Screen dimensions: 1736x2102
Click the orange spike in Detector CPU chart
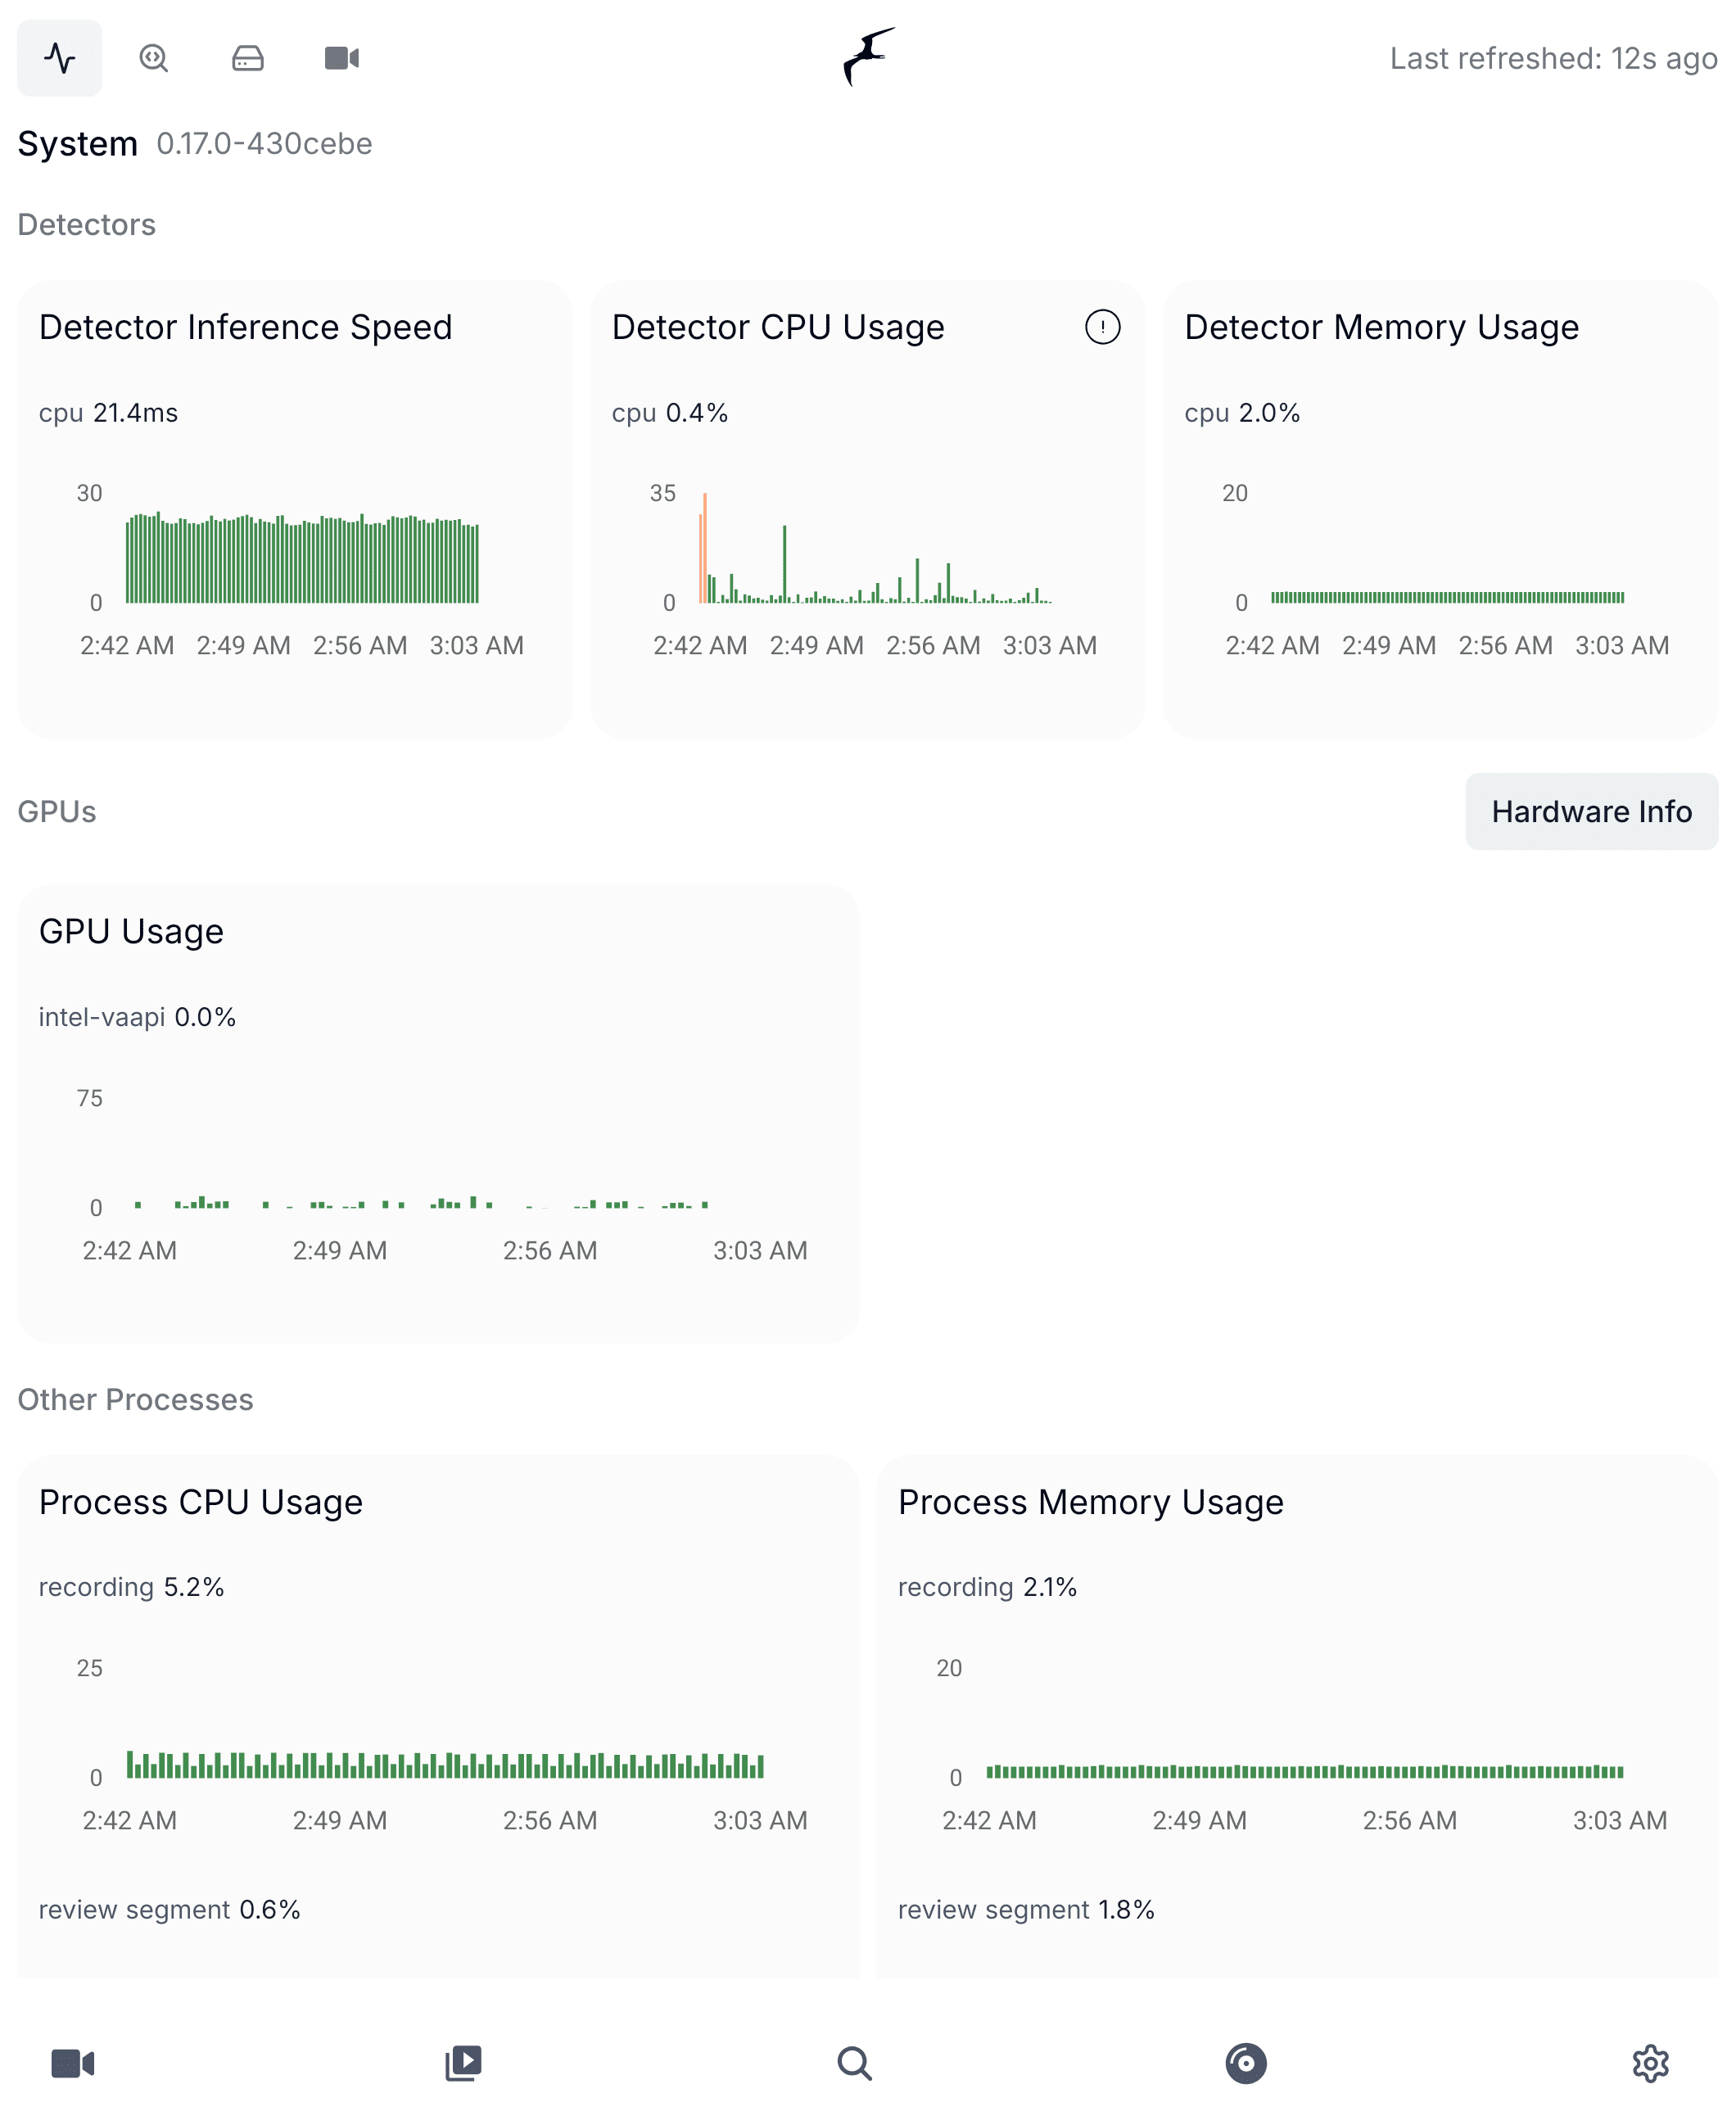[x=704, y=548]
